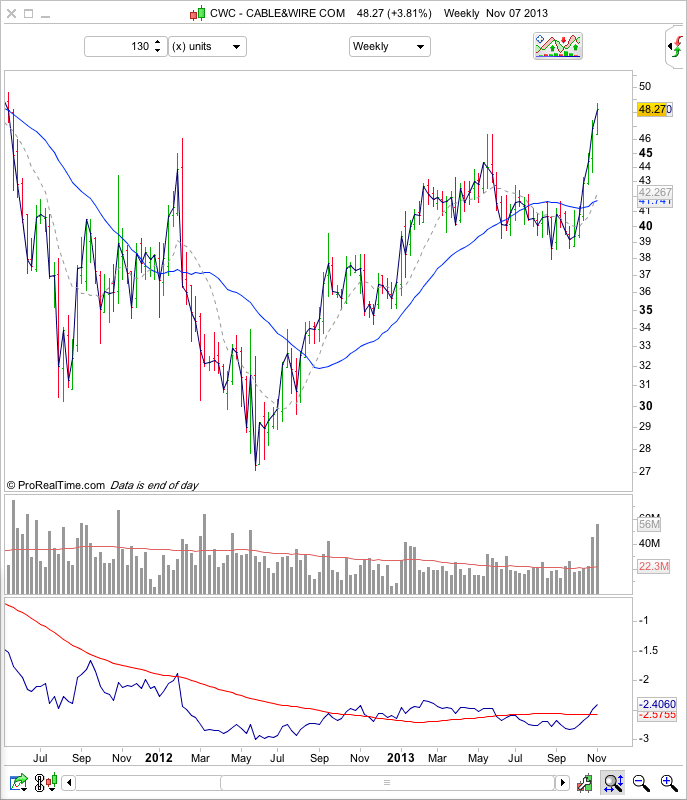Viewport: 687px width, 800px height.
Task: Click the 2012 year label on time axis
Action: [x=159, y=758]
